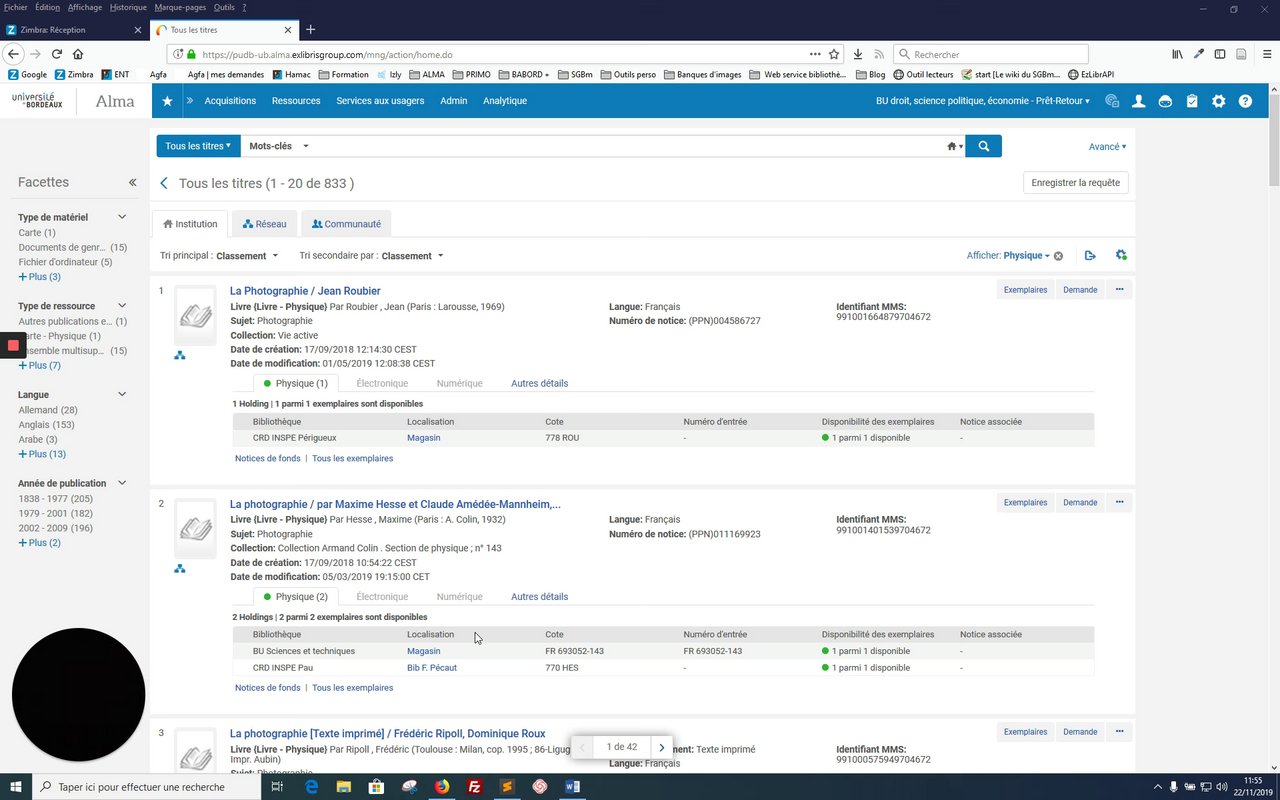Go back using arrow beside Tous les titres heading

click(x=164, y=183)
